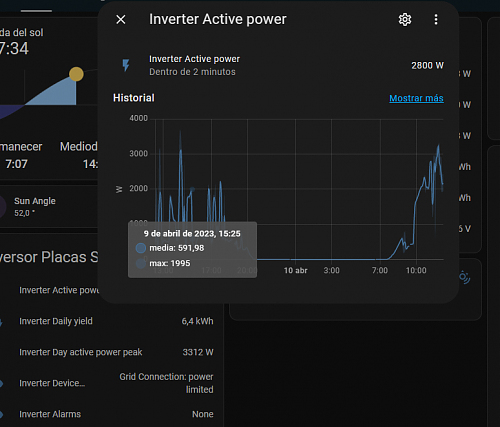Image resolution: width=500 pixels, height=427 pixels.
Task: Click Mostrar más history link
Action: pos(416,98)
